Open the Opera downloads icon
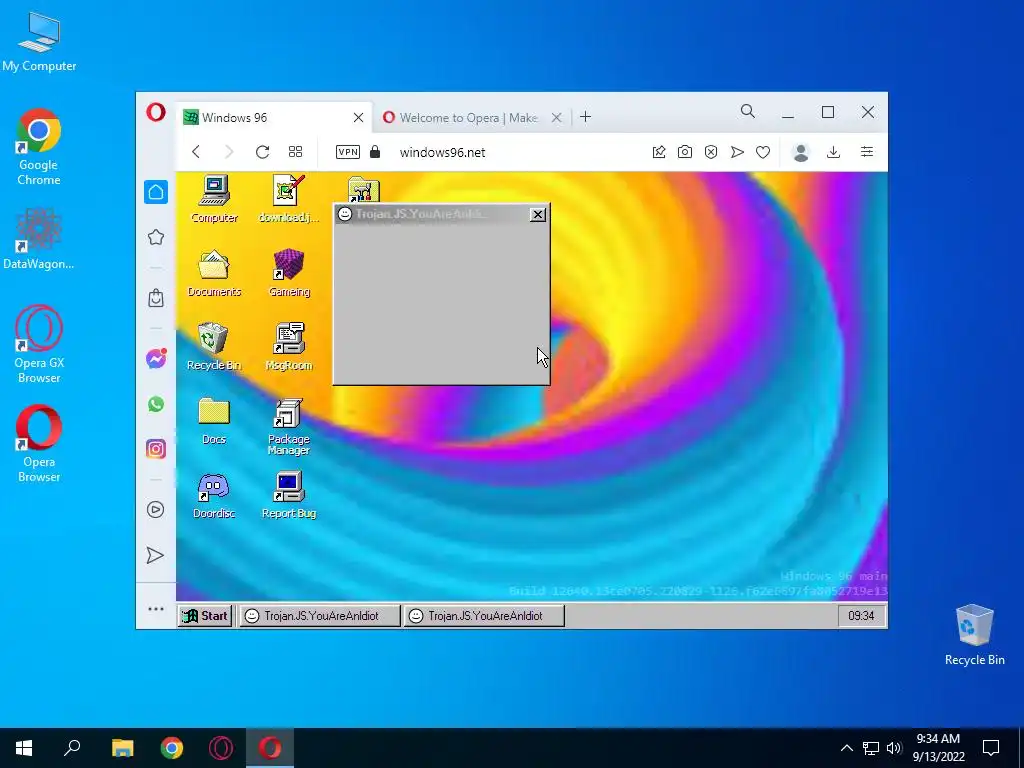This screenshot has height=768, width=1024. point(833,152)
